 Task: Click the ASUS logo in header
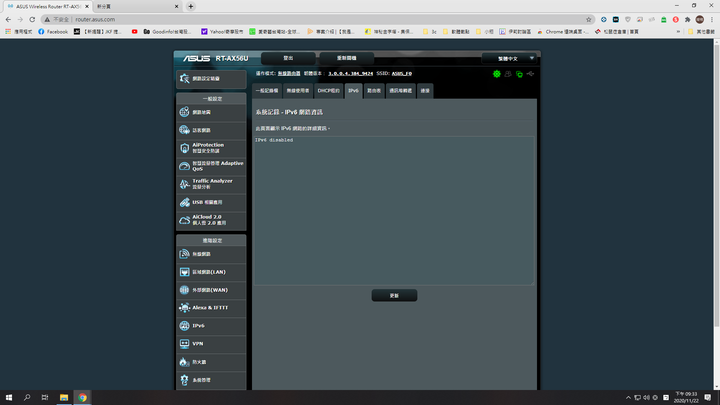[x=197, y=58]
